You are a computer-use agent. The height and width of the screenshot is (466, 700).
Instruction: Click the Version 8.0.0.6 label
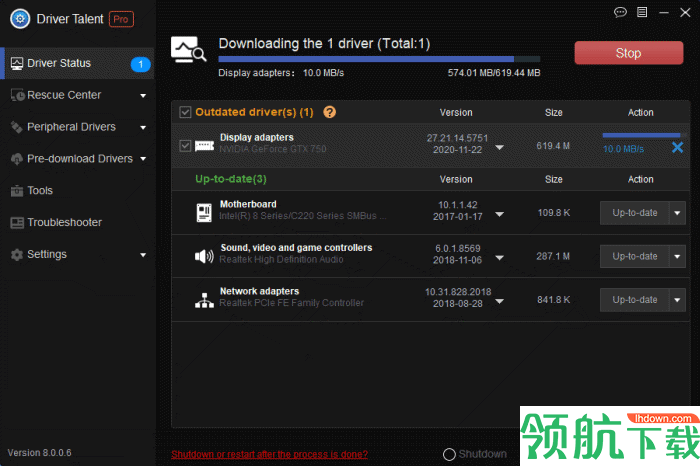coord(39,453)
